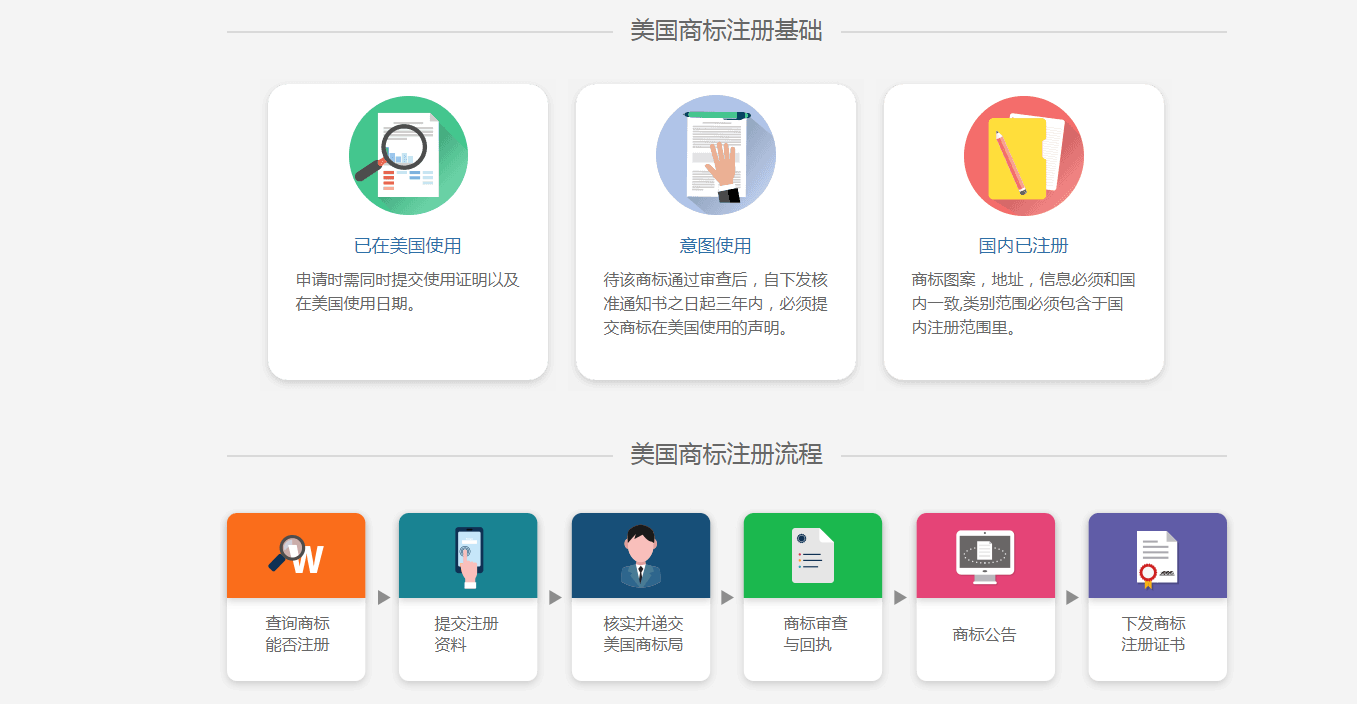Select the 提交注册资料 step label
Screen dimensions: 1357x704
466,634
